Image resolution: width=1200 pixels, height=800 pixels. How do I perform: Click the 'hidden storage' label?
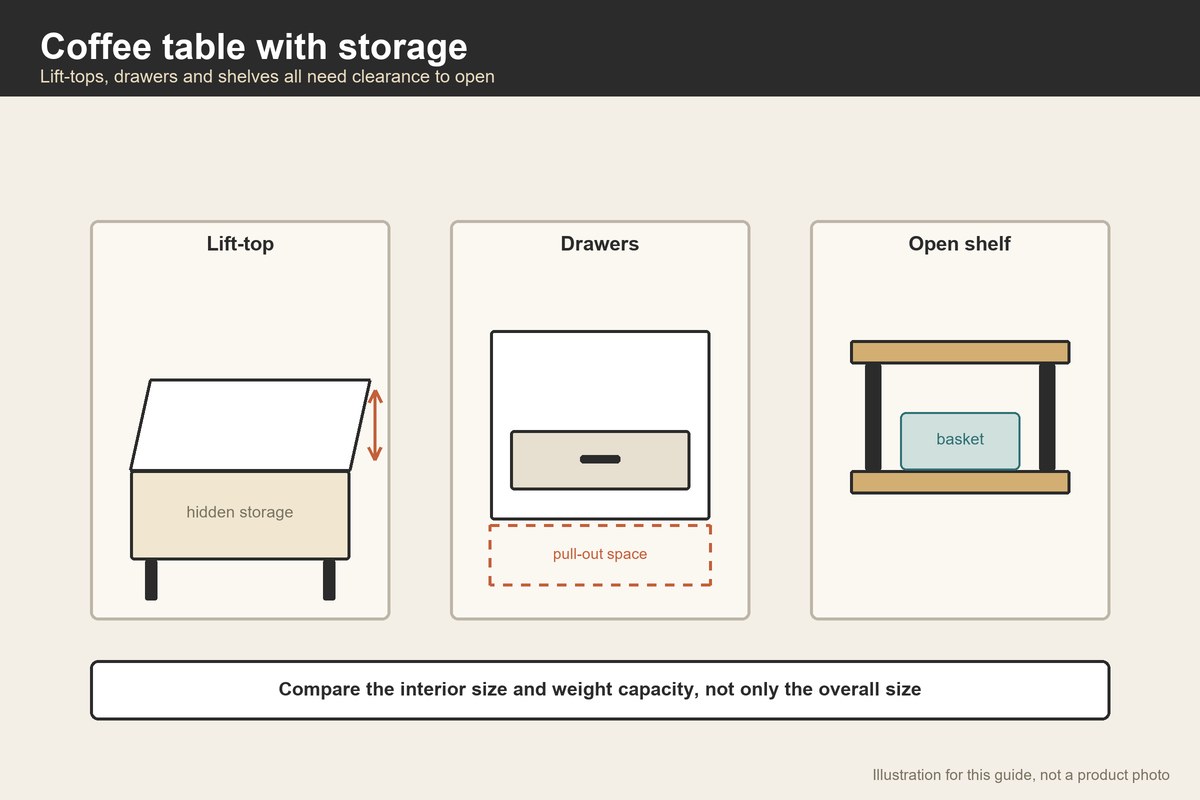(x=240, y=512)
